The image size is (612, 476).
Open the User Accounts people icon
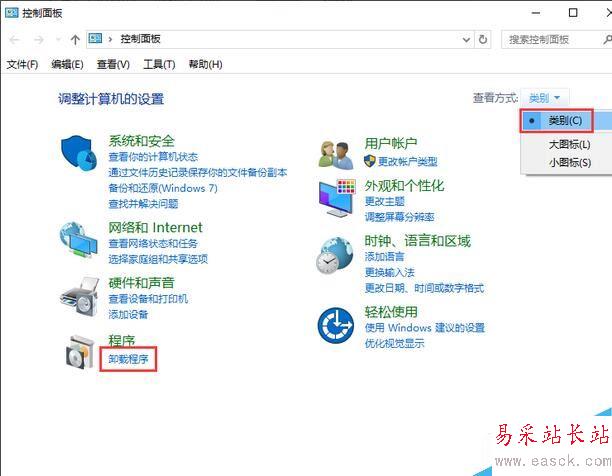coord(336,155)
